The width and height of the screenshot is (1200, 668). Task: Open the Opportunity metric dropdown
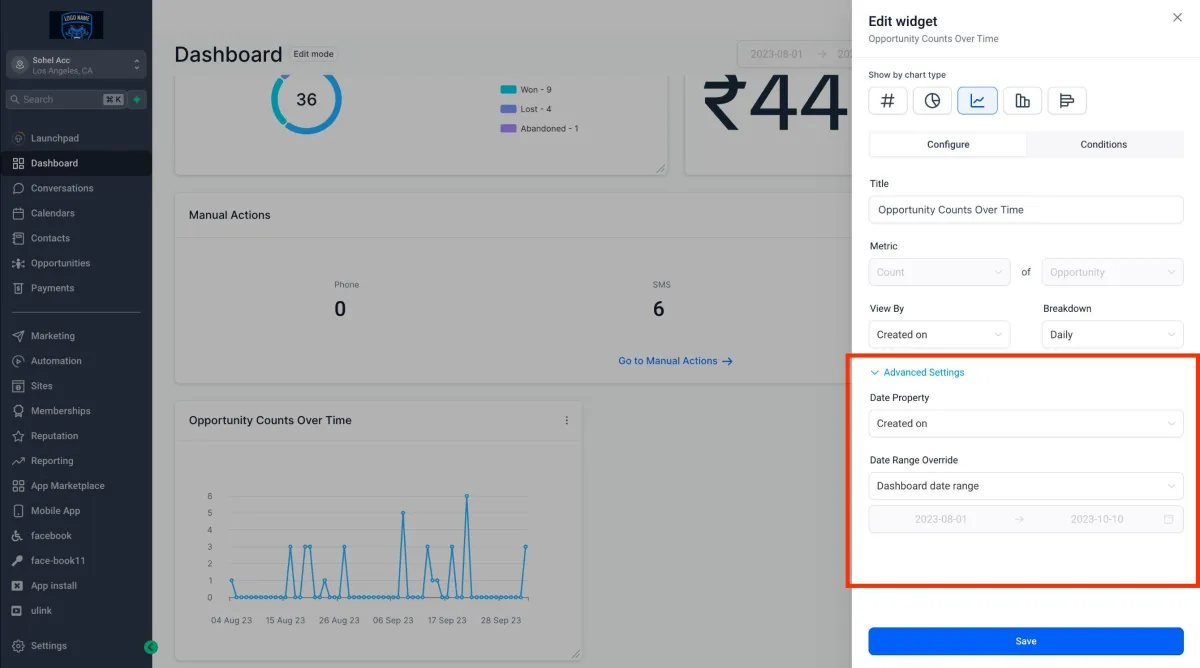click(1113, 272)
